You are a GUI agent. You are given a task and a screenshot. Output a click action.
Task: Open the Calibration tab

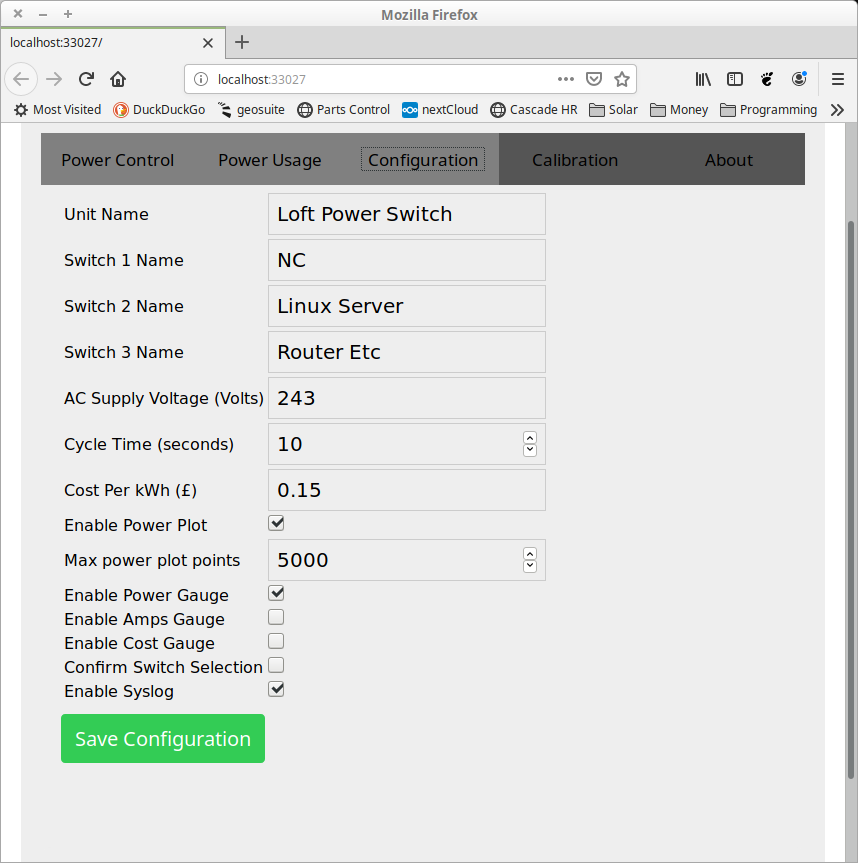(x=575, y=160)
